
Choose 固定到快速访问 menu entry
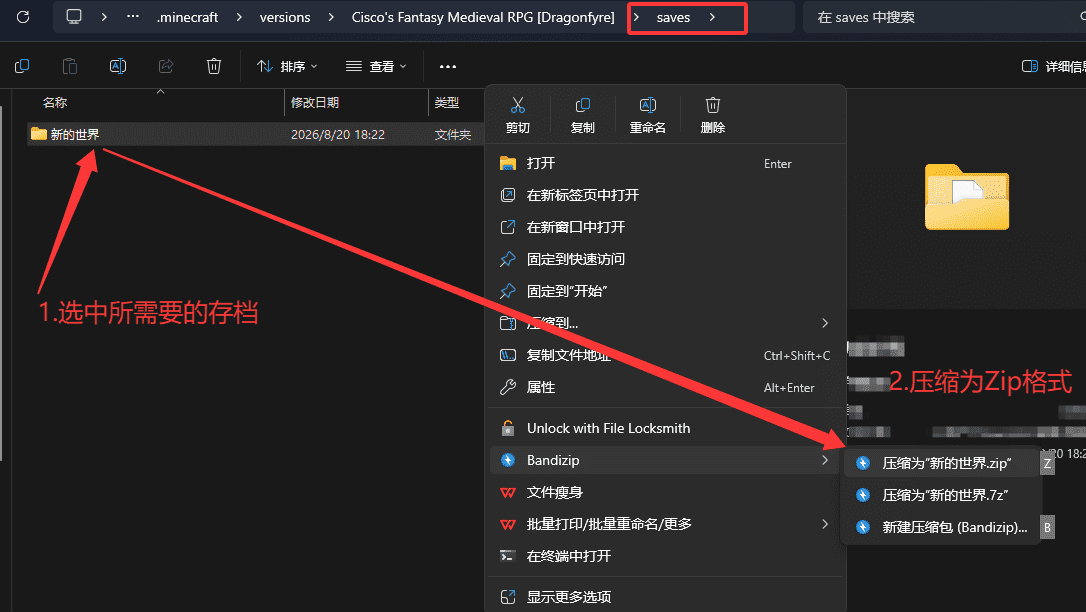[665, 259]
